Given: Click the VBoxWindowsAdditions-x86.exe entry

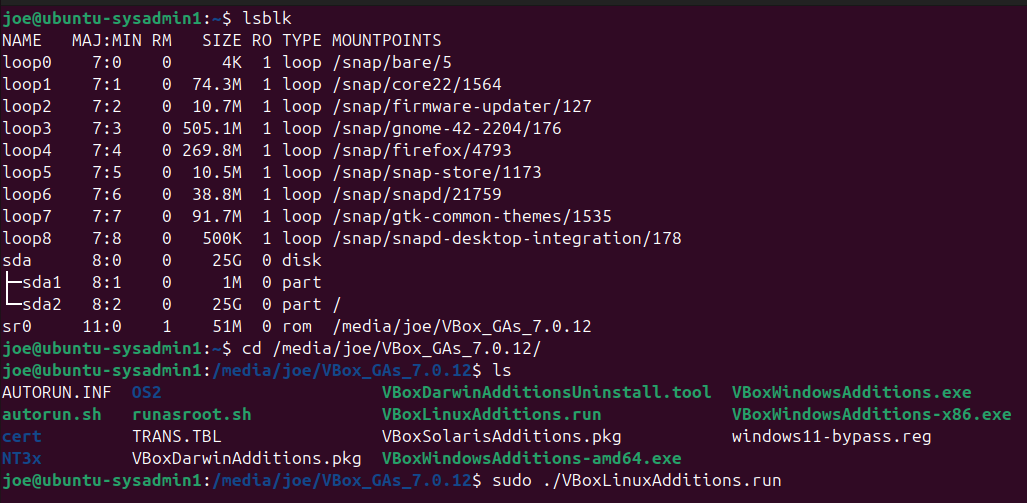Looking at the screenshot, I should click(871, 414).
